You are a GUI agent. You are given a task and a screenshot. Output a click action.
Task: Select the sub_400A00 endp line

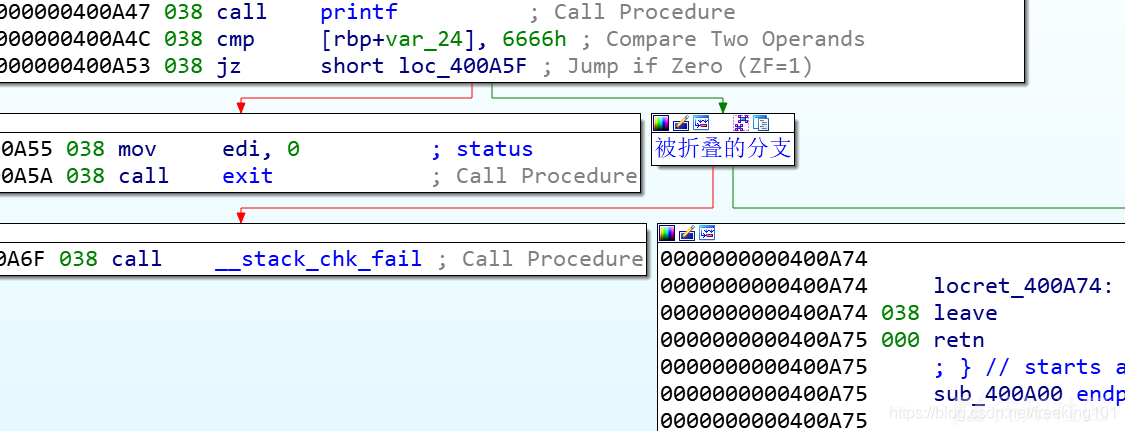pos(1027,394)
